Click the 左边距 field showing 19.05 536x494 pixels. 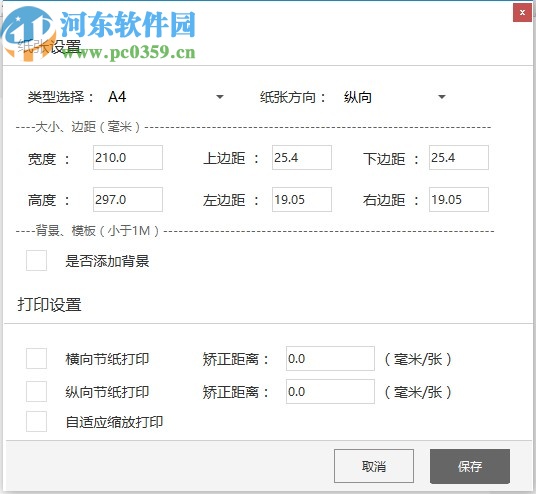[302, 199]
